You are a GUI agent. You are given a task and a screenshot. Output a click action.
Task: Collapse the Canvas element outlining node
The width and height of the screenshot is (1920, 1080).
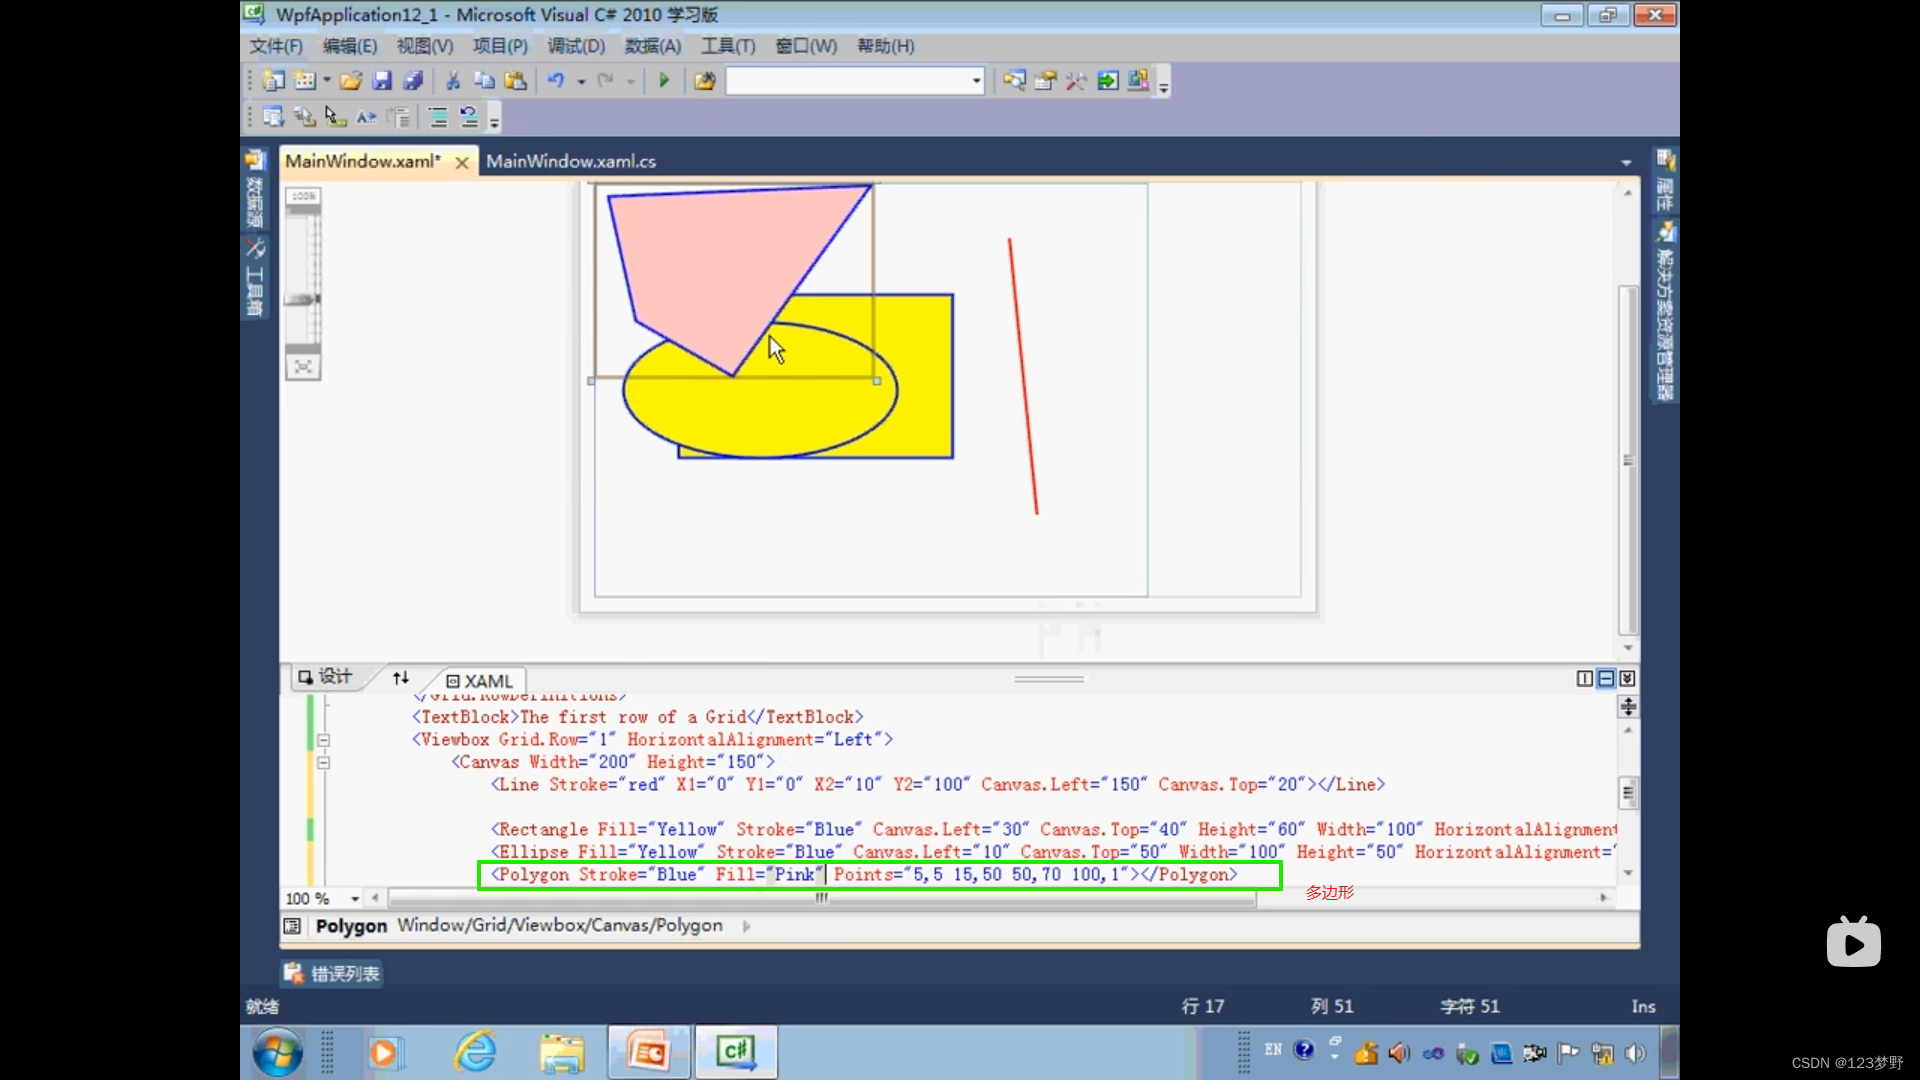pos(323,762)
